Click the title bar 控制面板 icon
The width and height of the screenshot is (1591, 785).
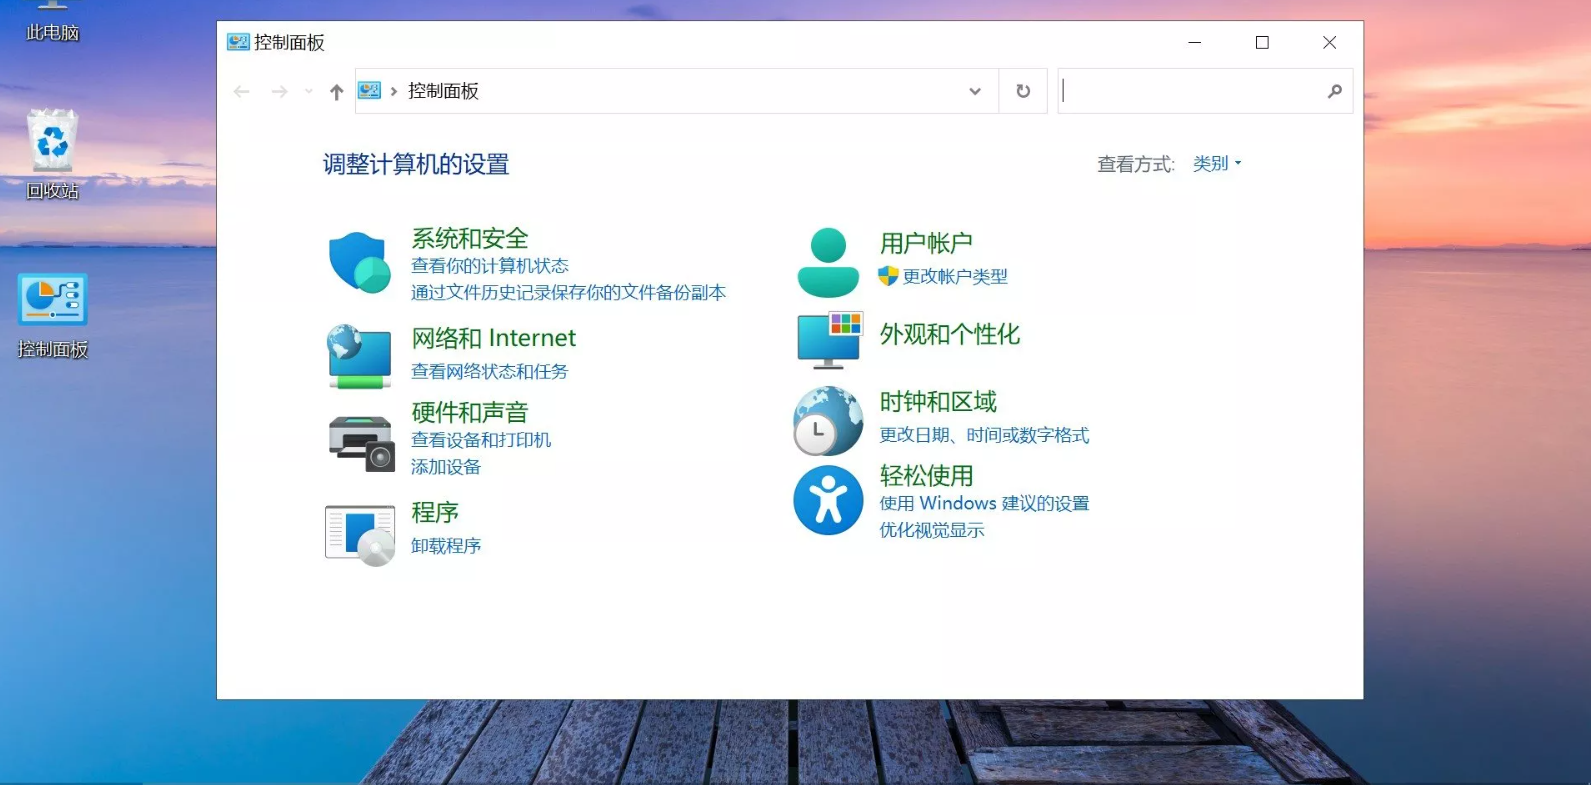click(x=238, y=42)
